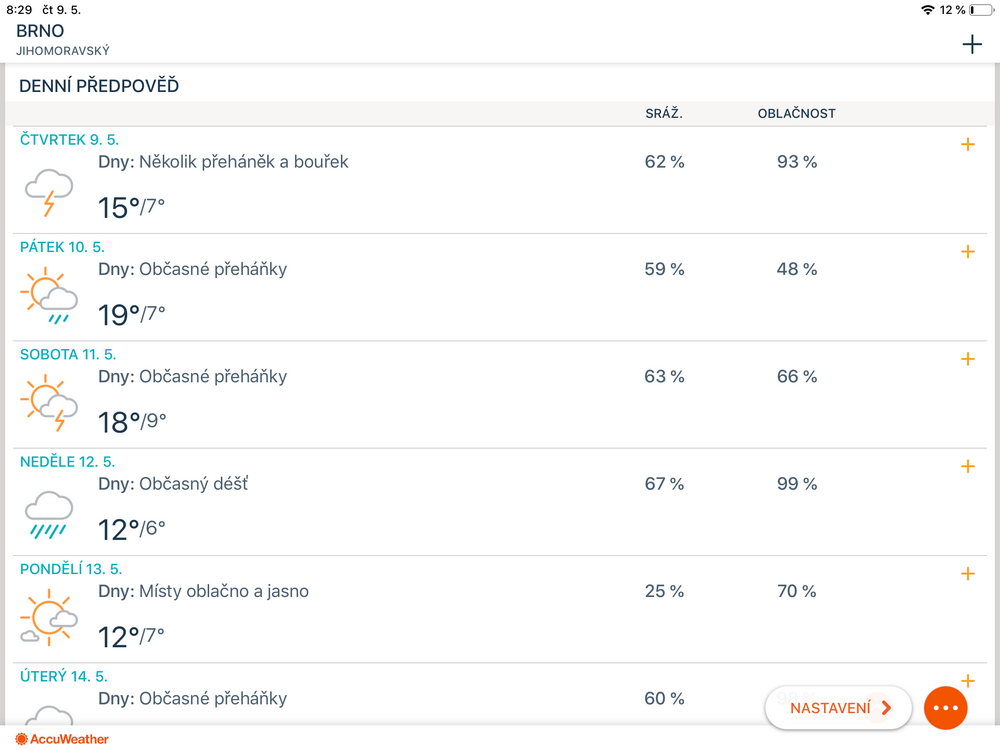Expand Čtvrtek 9. 5. details with the plus

pos(967,144)
